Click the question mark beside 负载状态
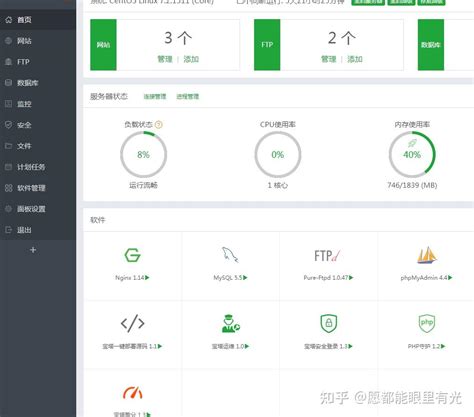The width and height of the screenshot is (474, 417). point(159,125)
